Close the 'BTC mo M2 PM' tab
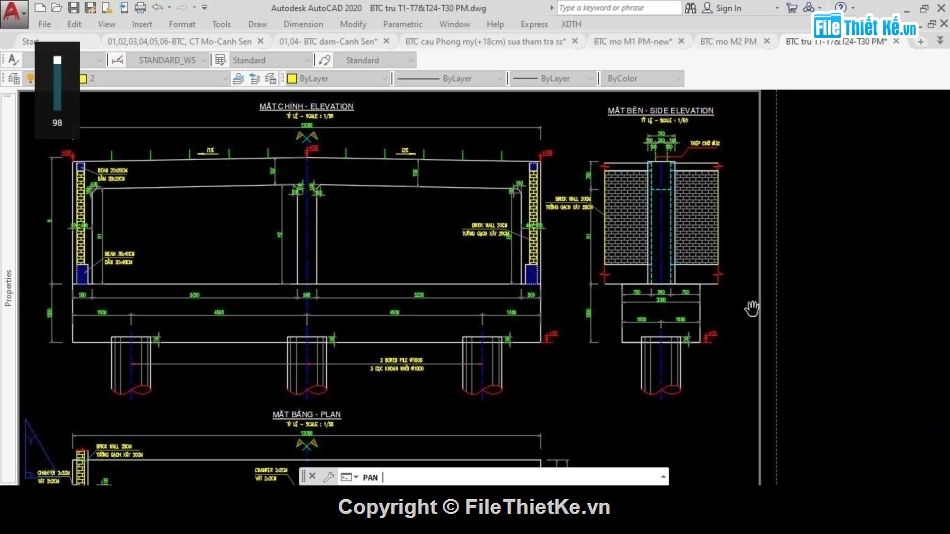 click(x=766, y=41)
